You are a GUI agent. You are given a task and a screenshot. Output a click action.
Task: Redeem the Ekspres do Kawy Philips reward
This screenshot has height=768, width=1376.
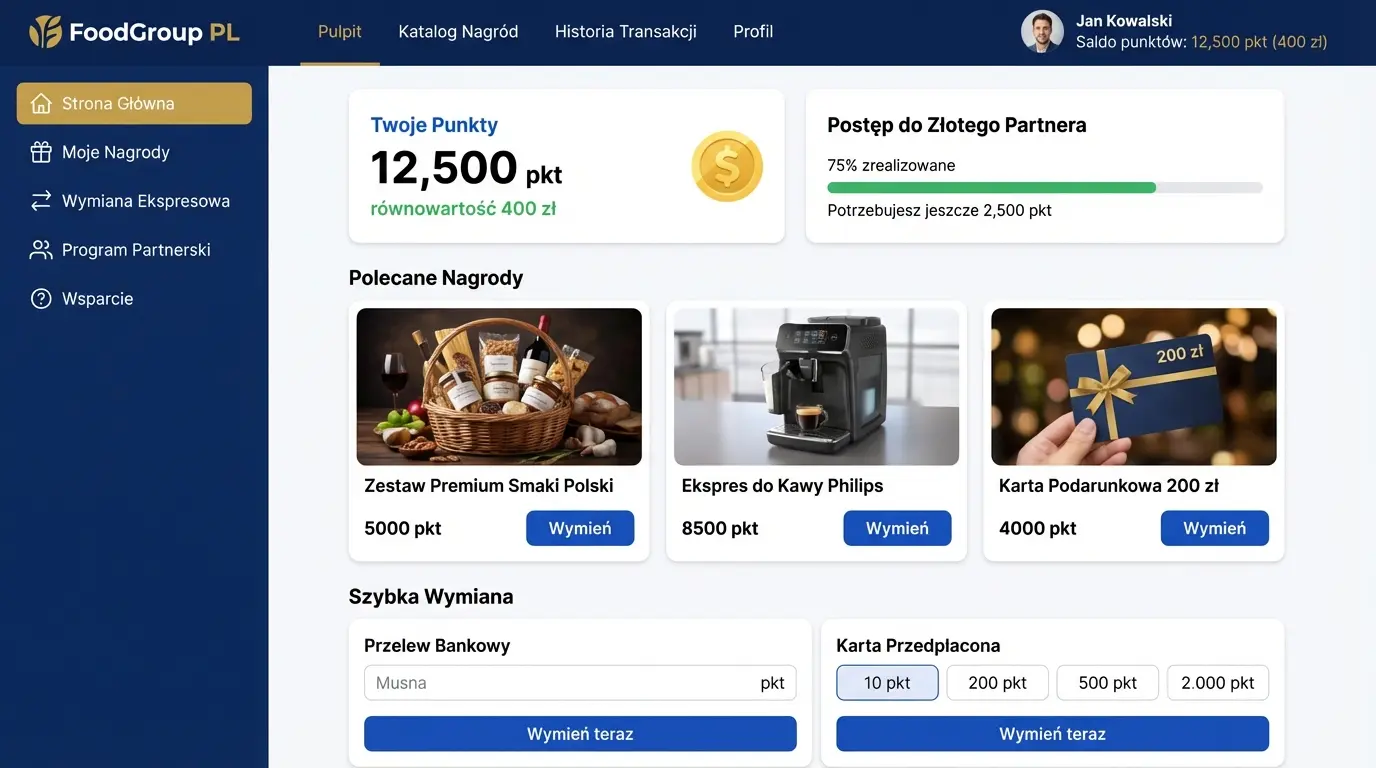tap(897, 528)
